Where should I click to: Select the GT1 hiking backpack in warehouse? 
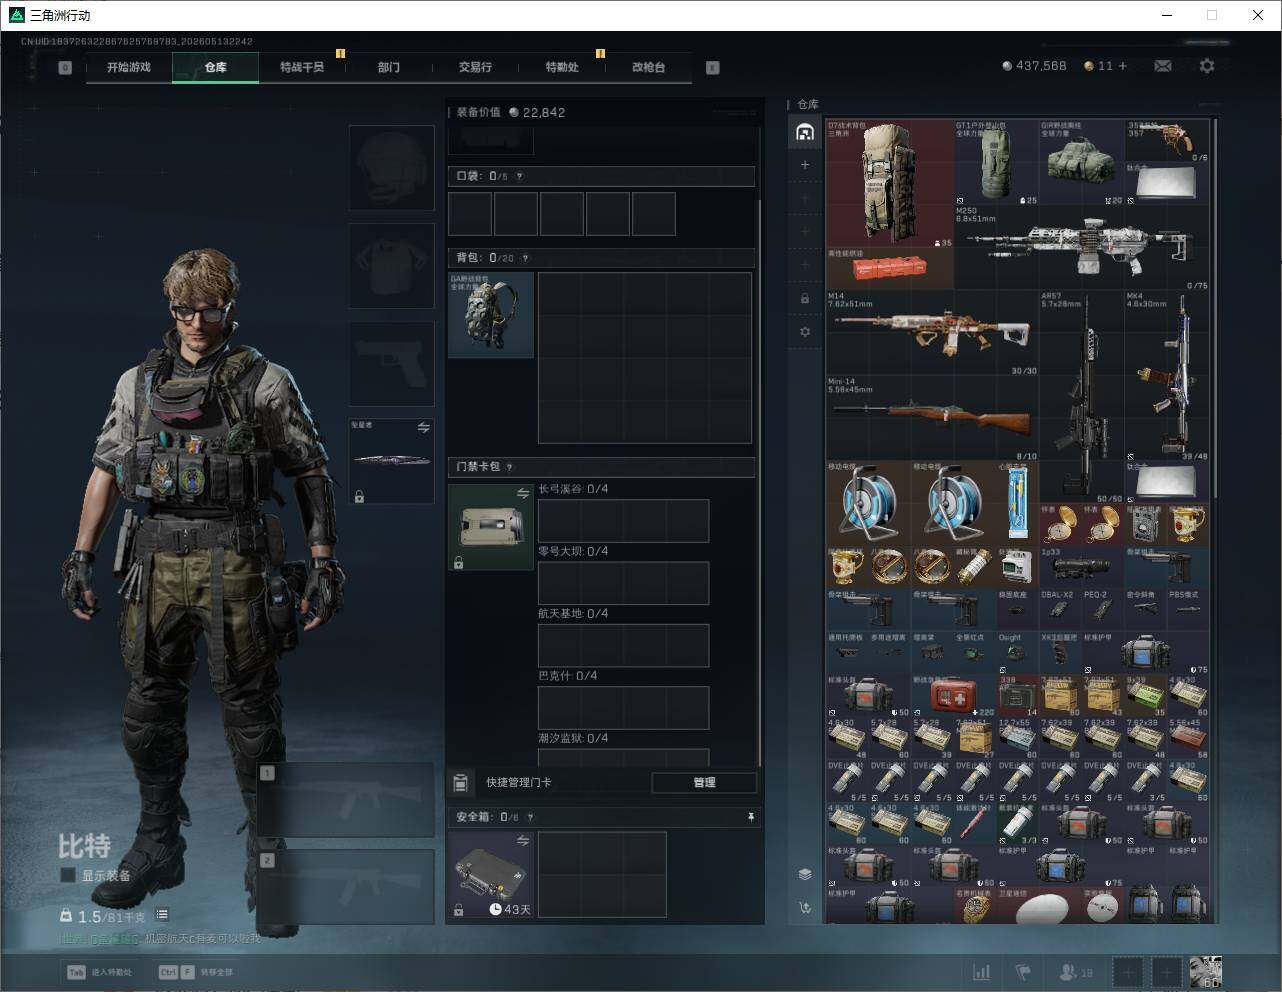click(997, 163)
